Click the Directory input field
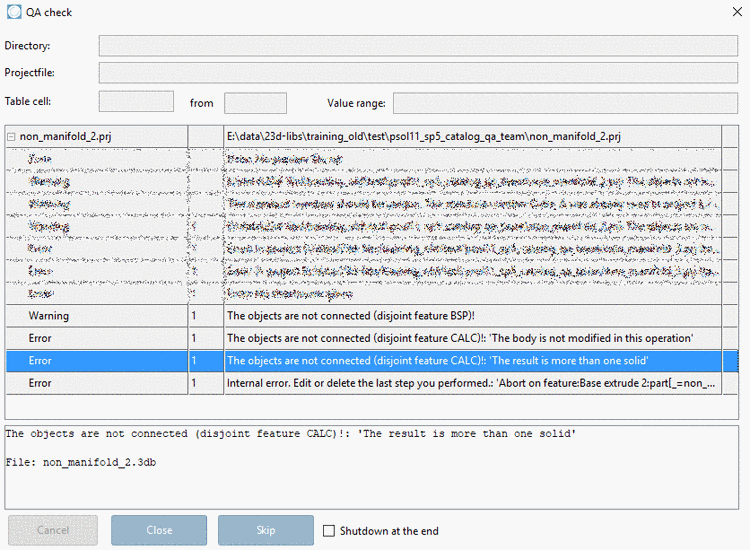750x550 pixels. pos(418,46)
